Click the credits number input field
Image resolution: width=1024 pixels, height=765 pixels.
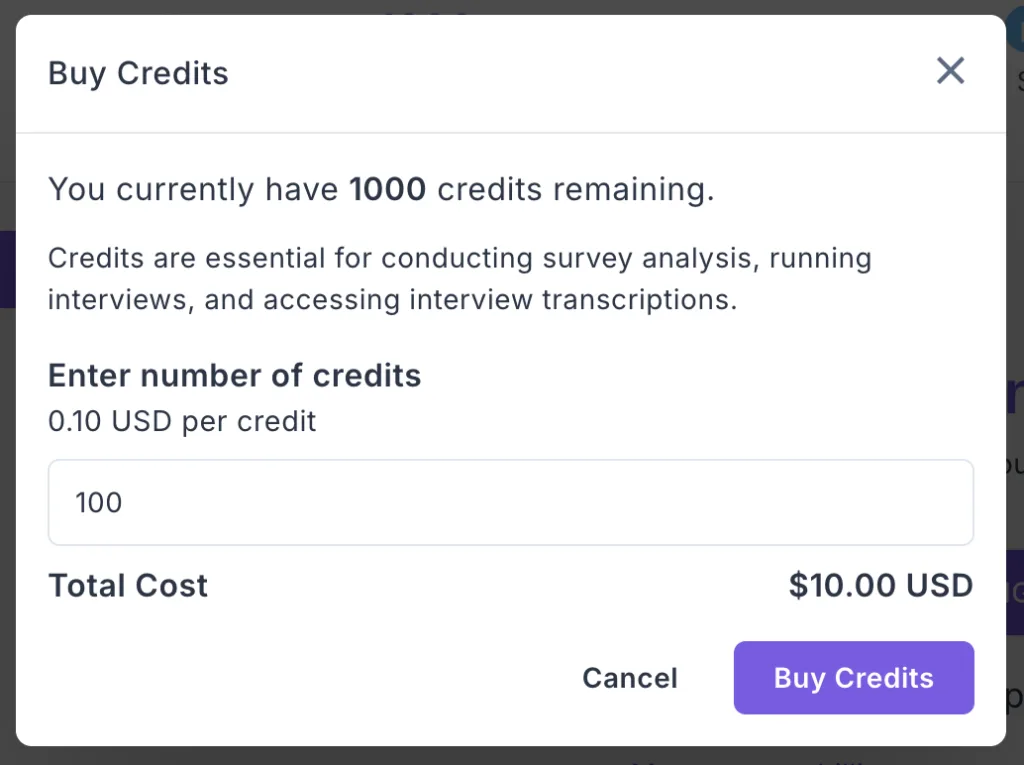click(x=510, y=502)
